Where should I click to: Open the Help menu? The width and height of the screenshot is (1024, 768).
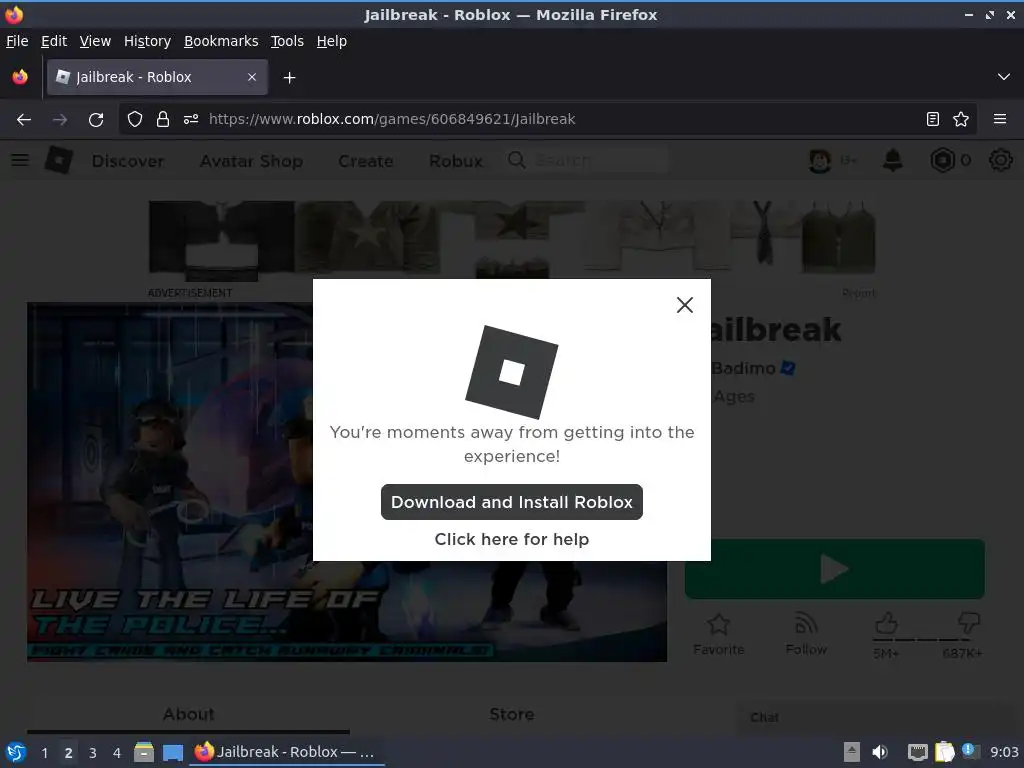click(x=332, y=41)
